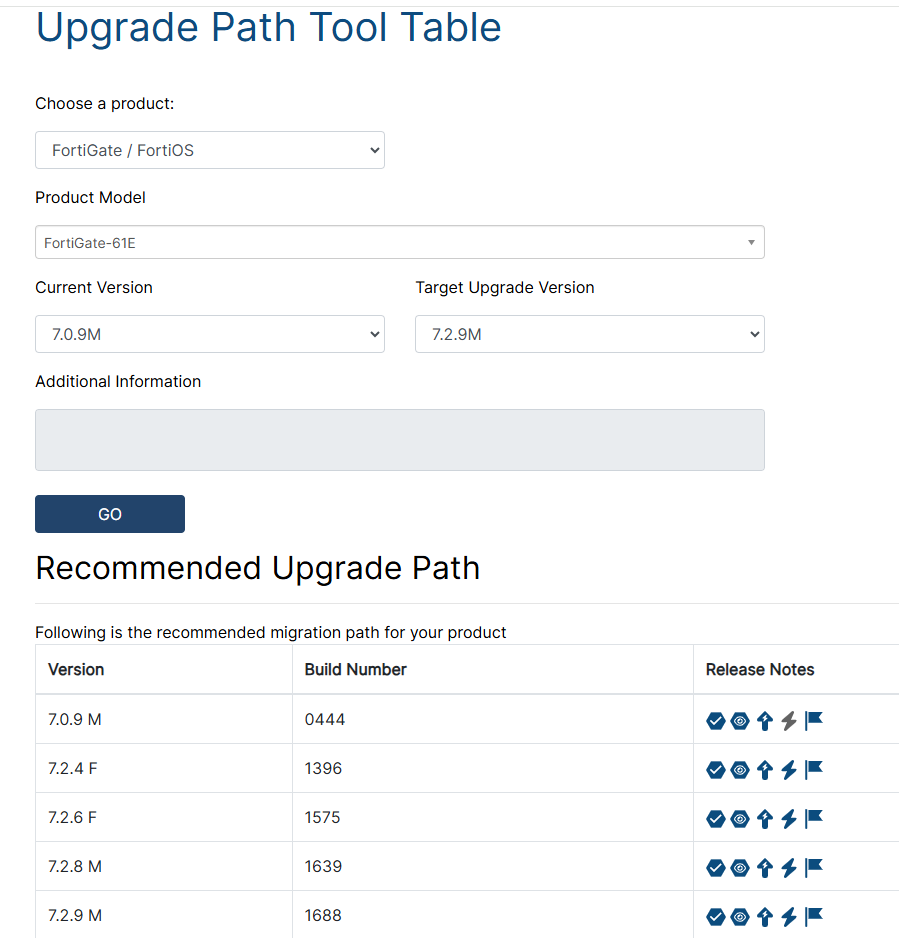
Task: Click the Product Model label
Action: coord(90,197)
